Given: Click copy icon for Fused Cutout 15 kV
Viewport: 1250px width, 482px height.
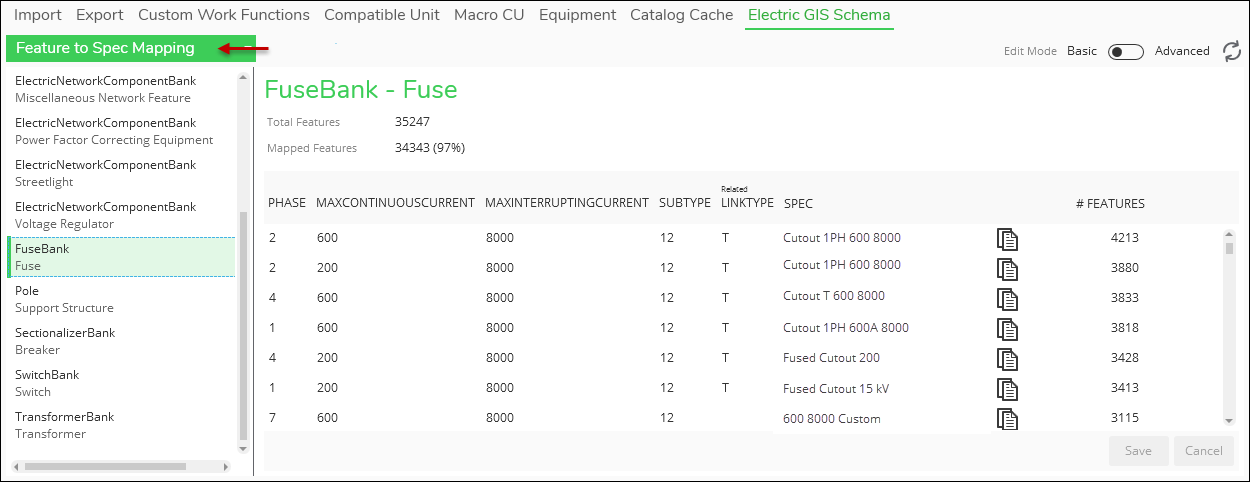Looking at the screenshot, I should [1007, 388].
